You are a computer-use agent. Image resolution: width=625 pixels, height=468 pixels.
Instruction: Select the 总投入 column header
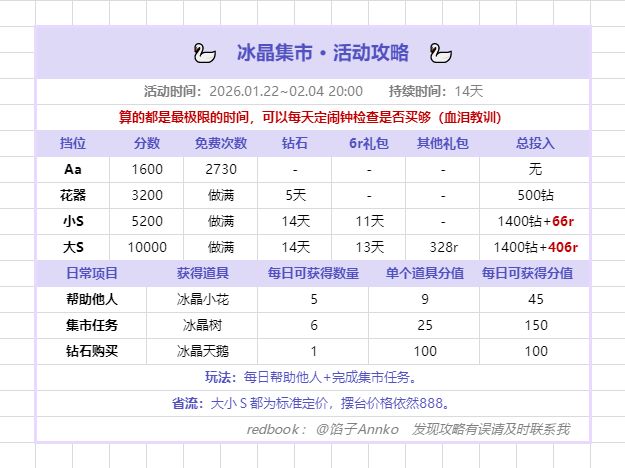point(535,143)
